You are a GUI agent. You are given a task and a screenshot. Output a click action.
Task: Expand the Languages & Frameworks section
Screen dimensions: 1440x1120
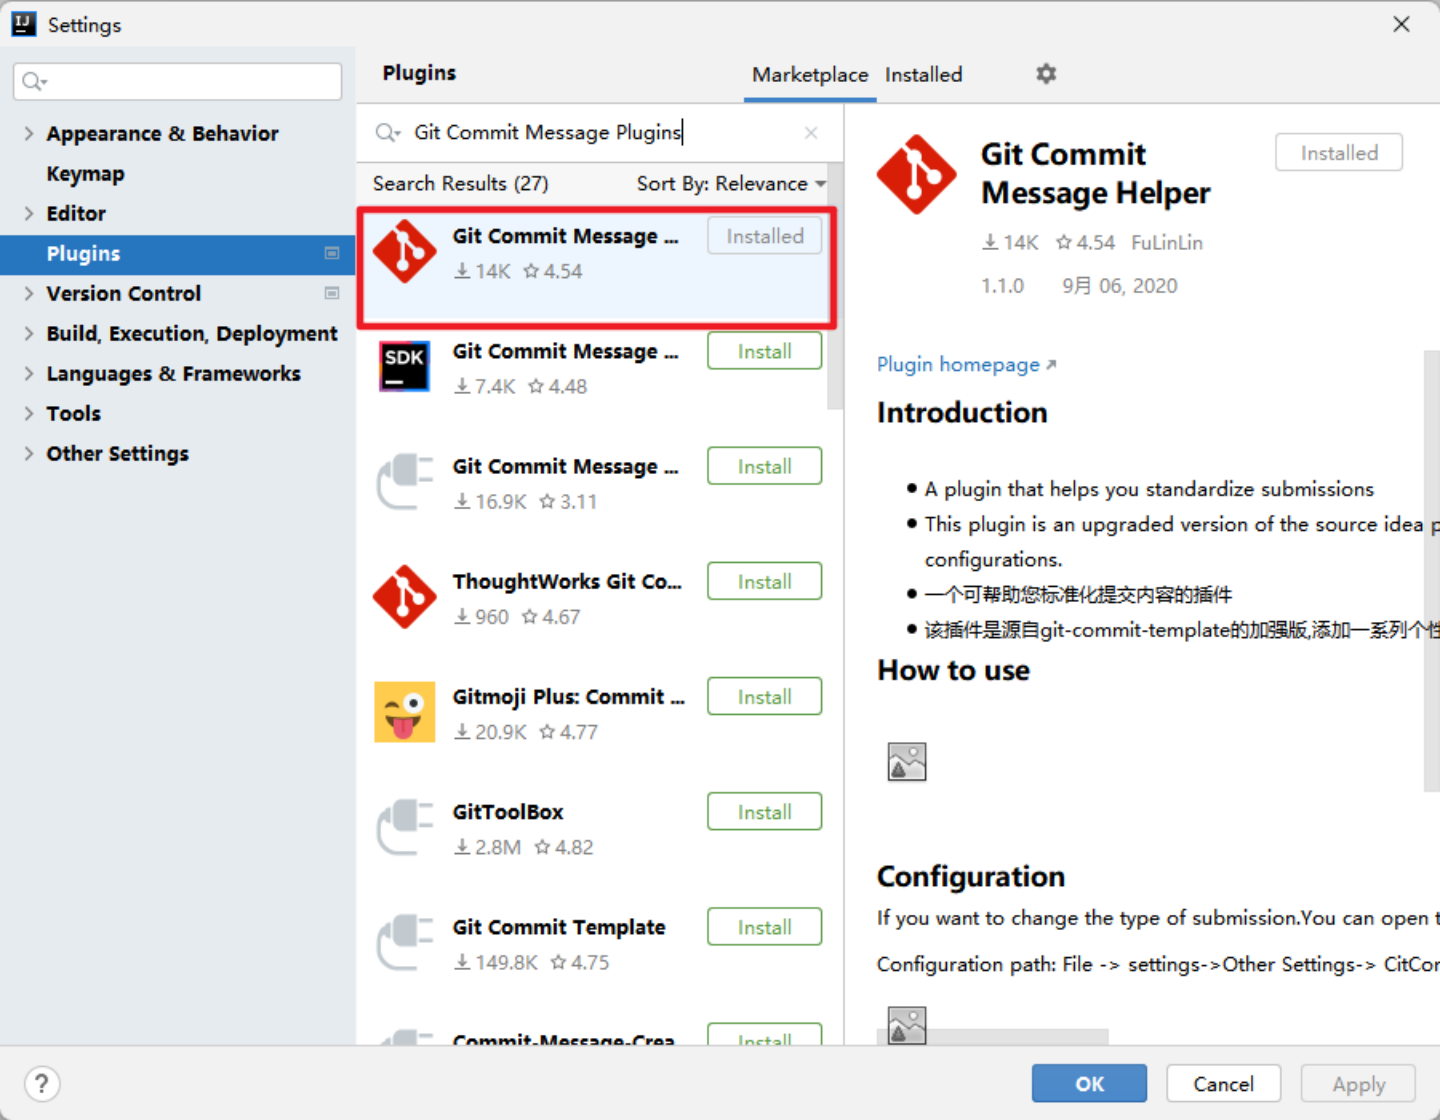[29, 373]
